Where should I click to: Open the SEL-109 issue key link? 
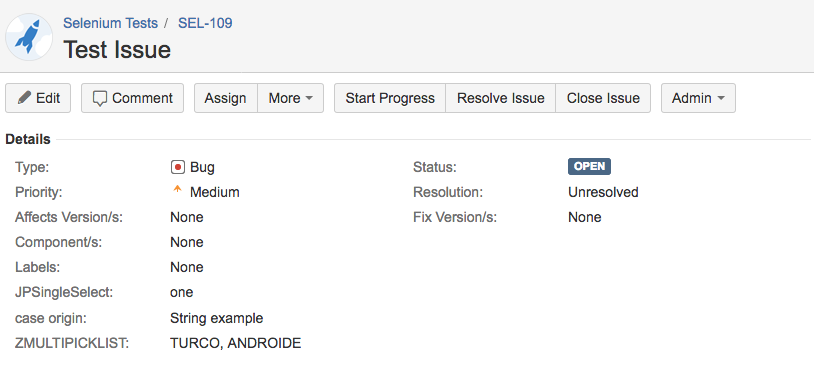(205, 23)
